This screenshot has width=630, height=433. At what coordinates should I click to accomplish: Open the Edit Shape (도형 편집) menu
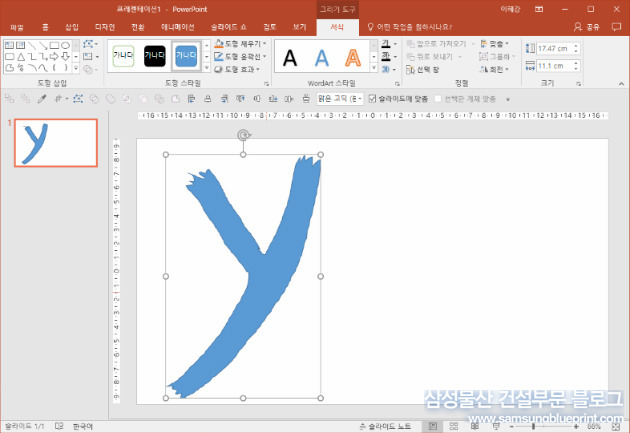(x=90, y=44)
